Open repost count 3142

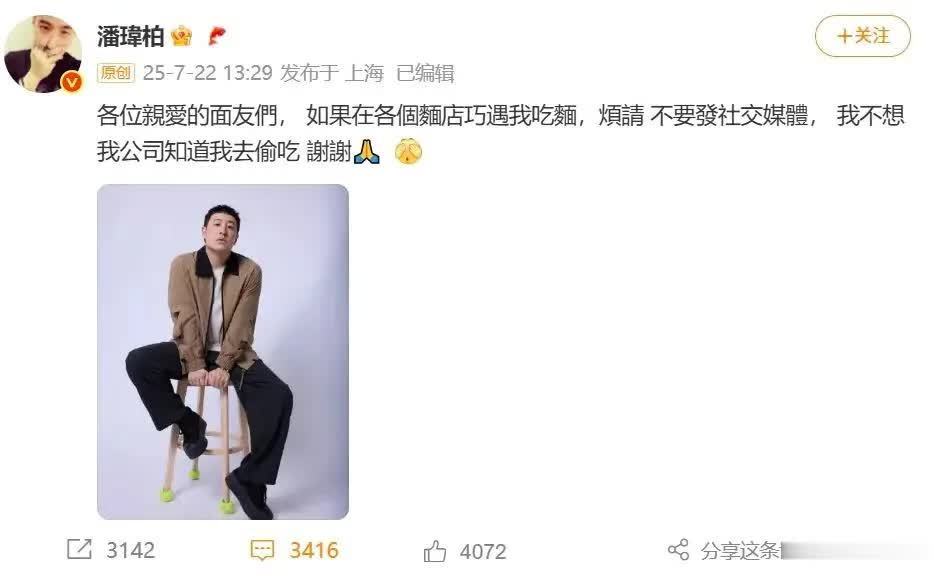[x=130, y=550]
